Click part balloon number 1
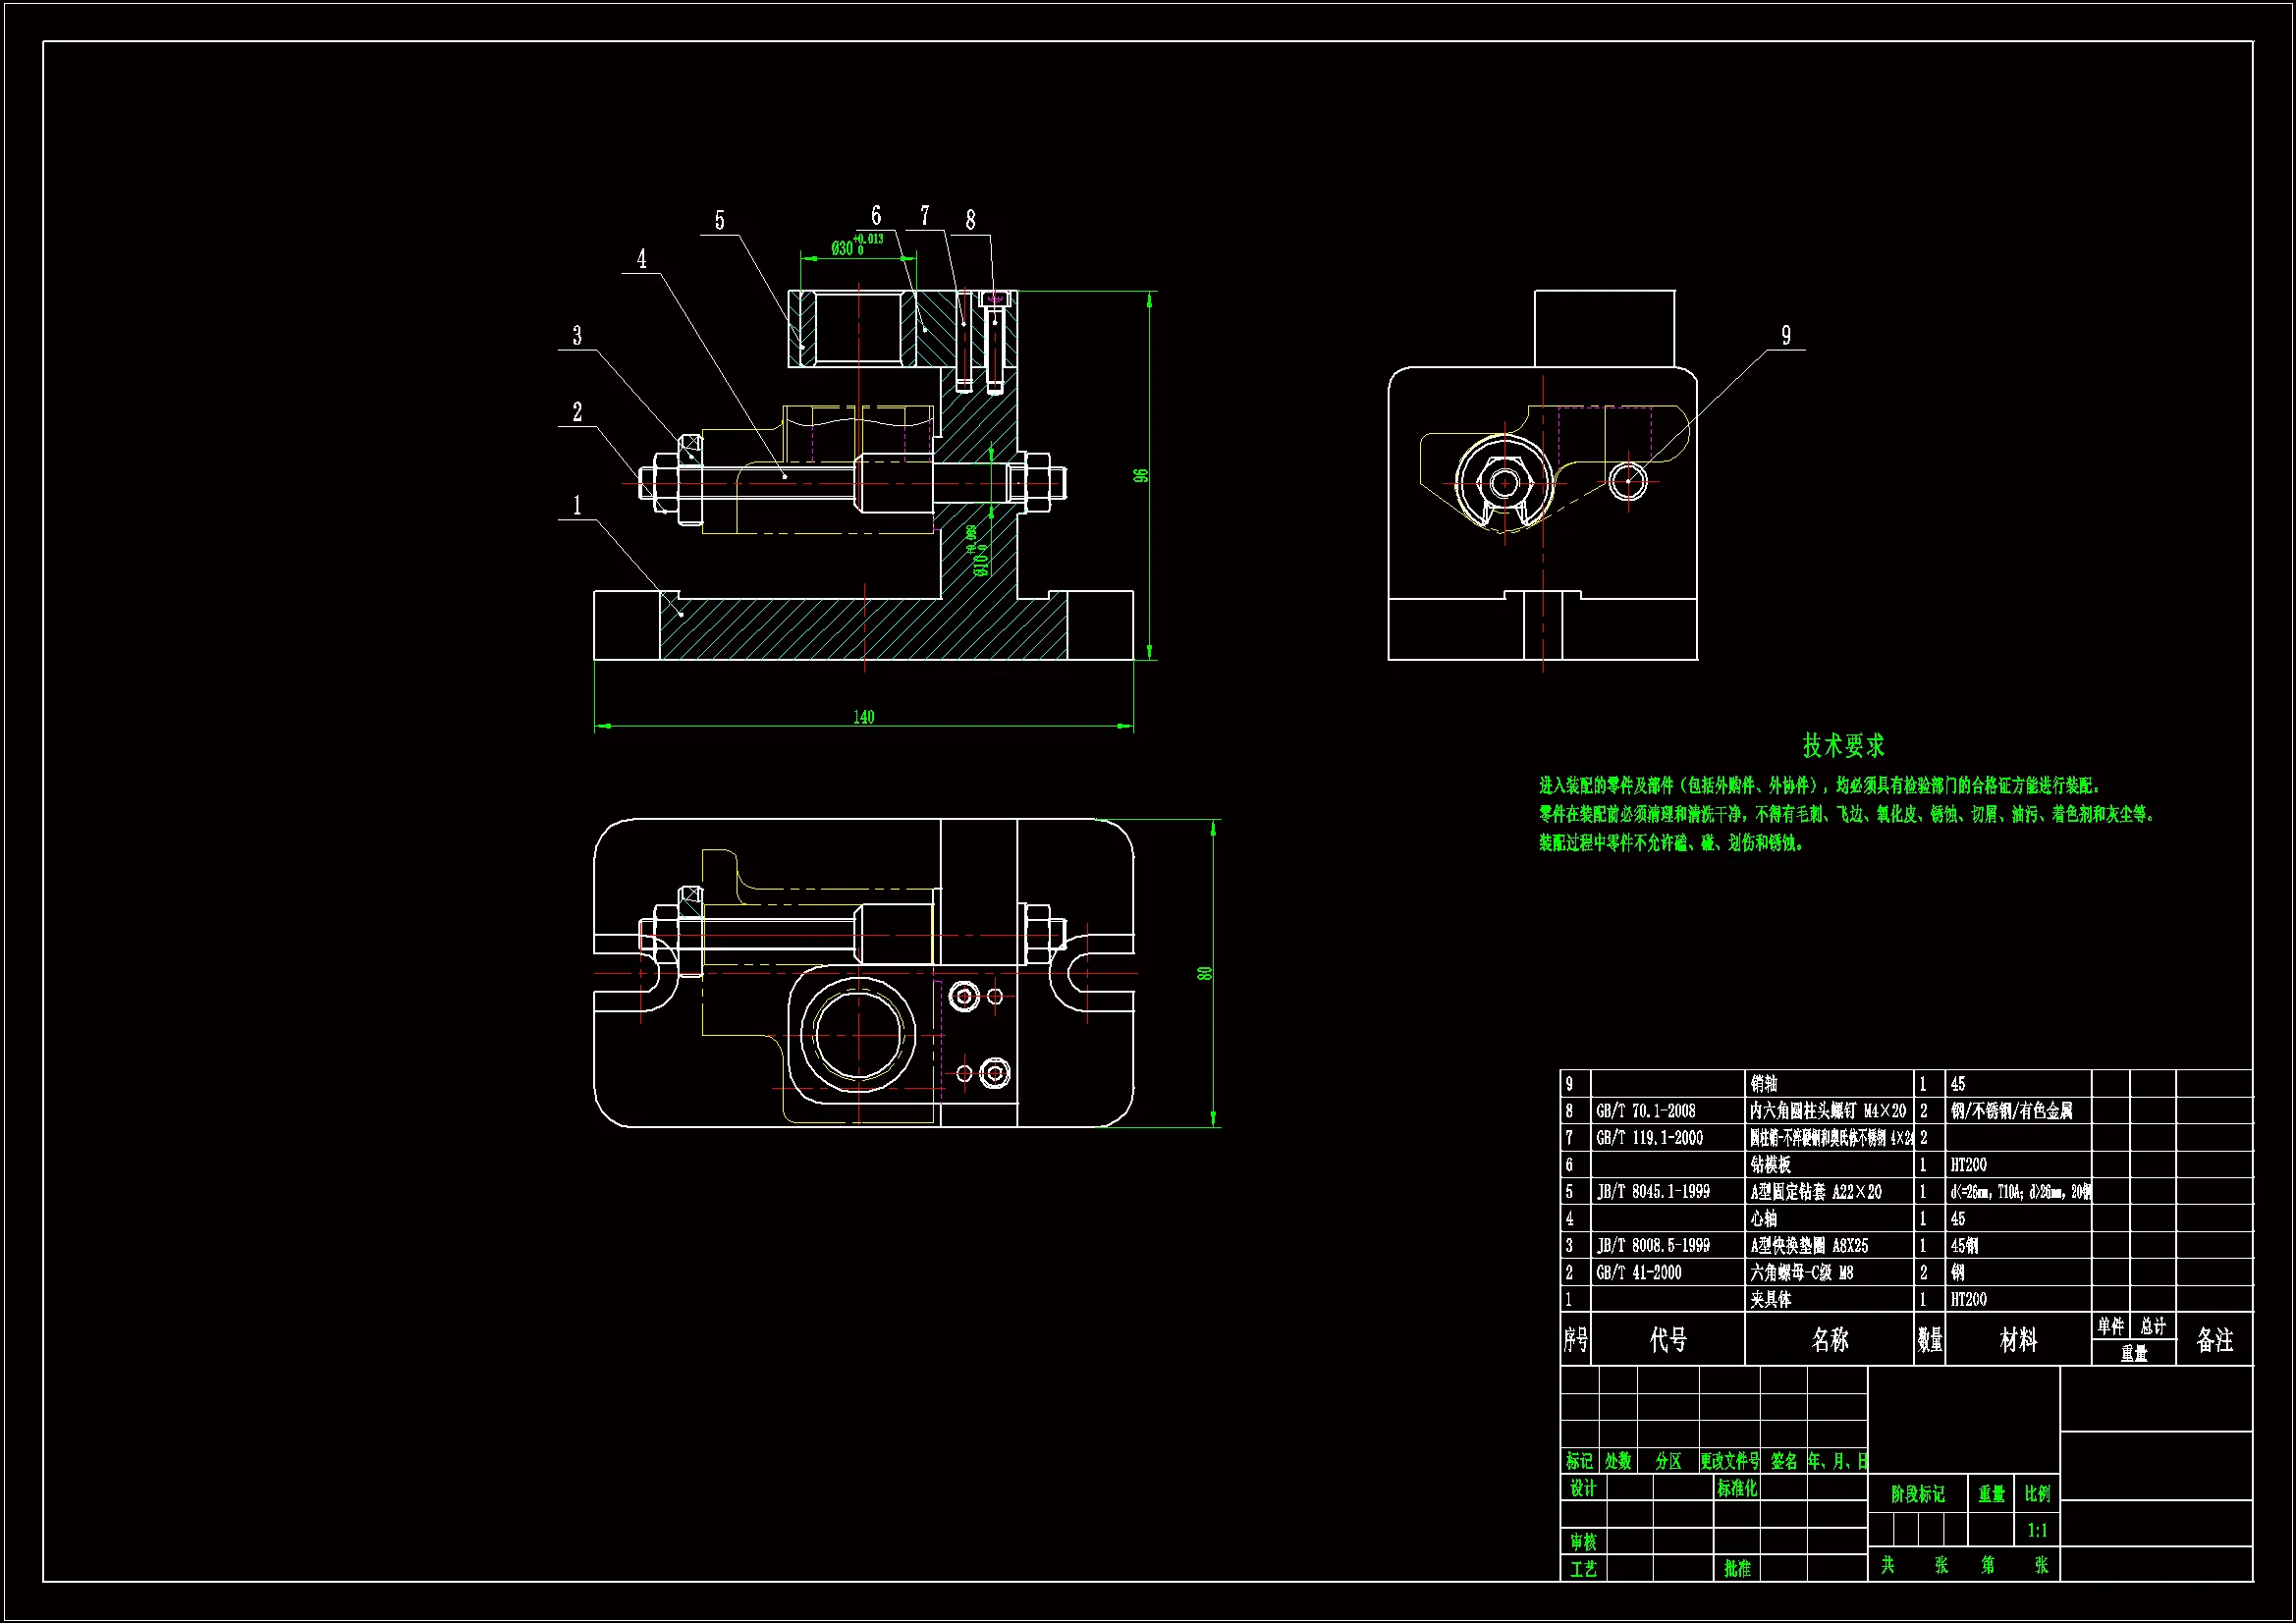 577,506
